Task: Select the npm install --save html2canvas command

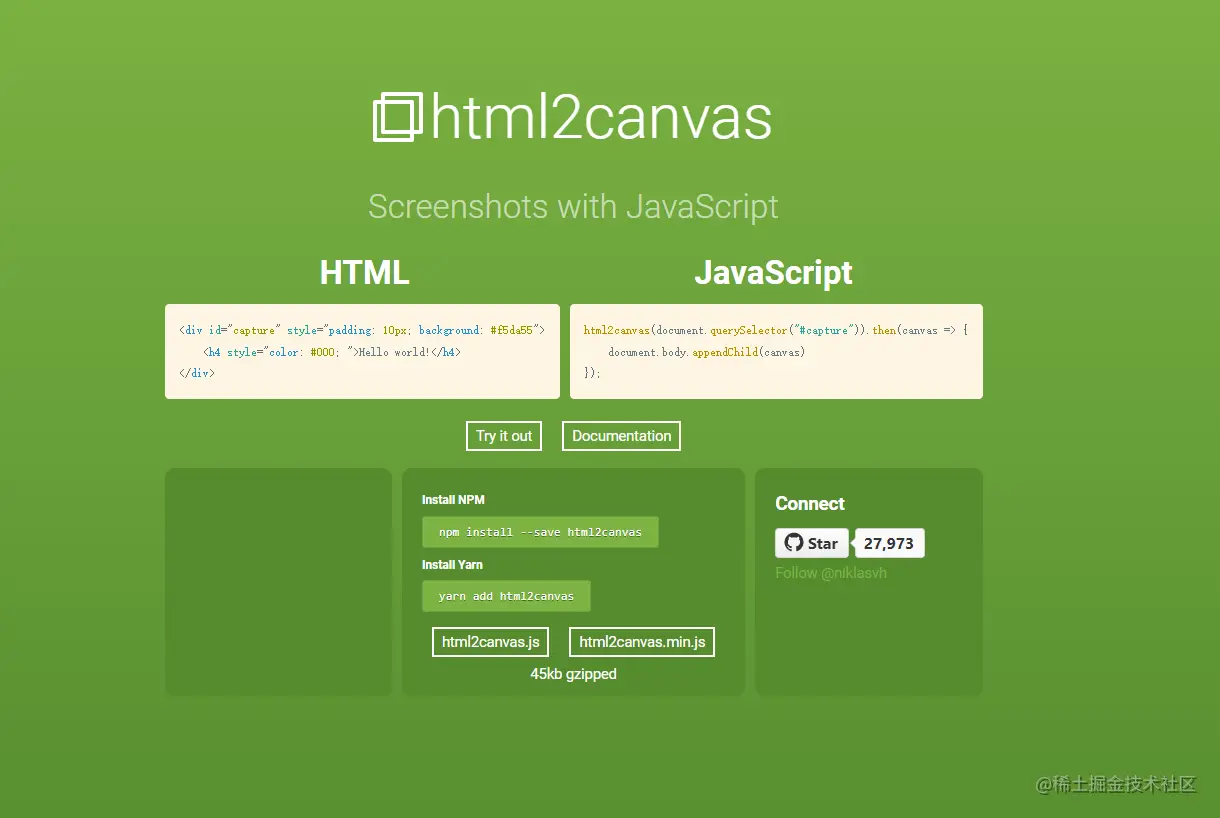Action: click(540, 532)
